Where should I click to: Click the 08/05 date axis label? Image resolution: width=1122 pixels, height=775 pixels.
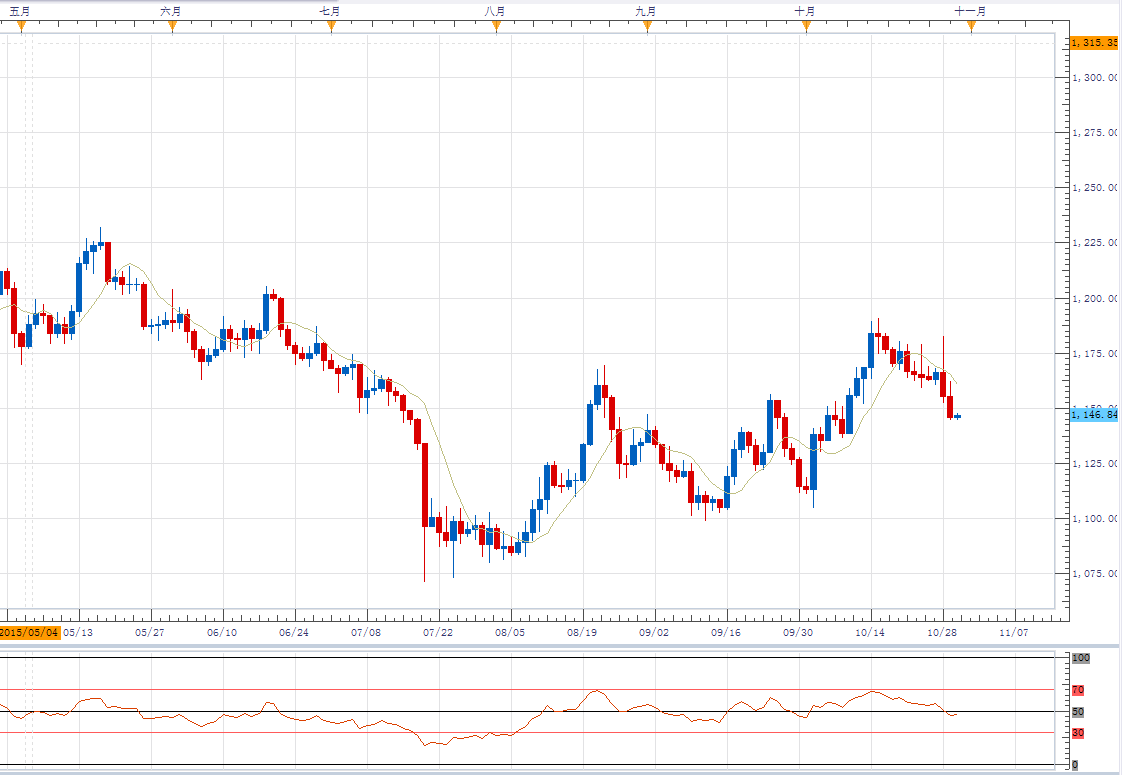click(x=510, y=633)
